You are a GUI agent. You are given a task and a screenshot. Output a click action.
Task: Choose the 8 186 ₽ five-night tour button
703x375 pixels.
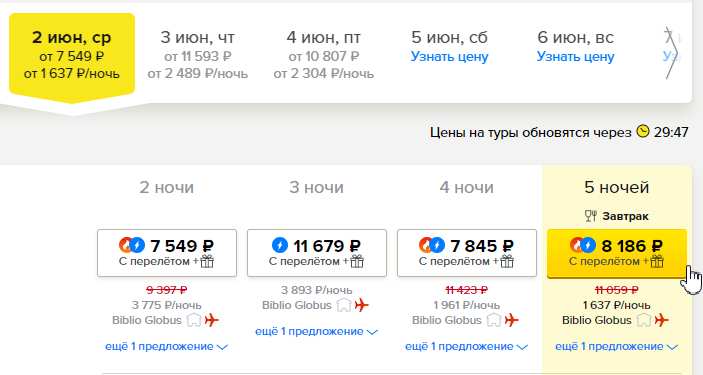617,253
